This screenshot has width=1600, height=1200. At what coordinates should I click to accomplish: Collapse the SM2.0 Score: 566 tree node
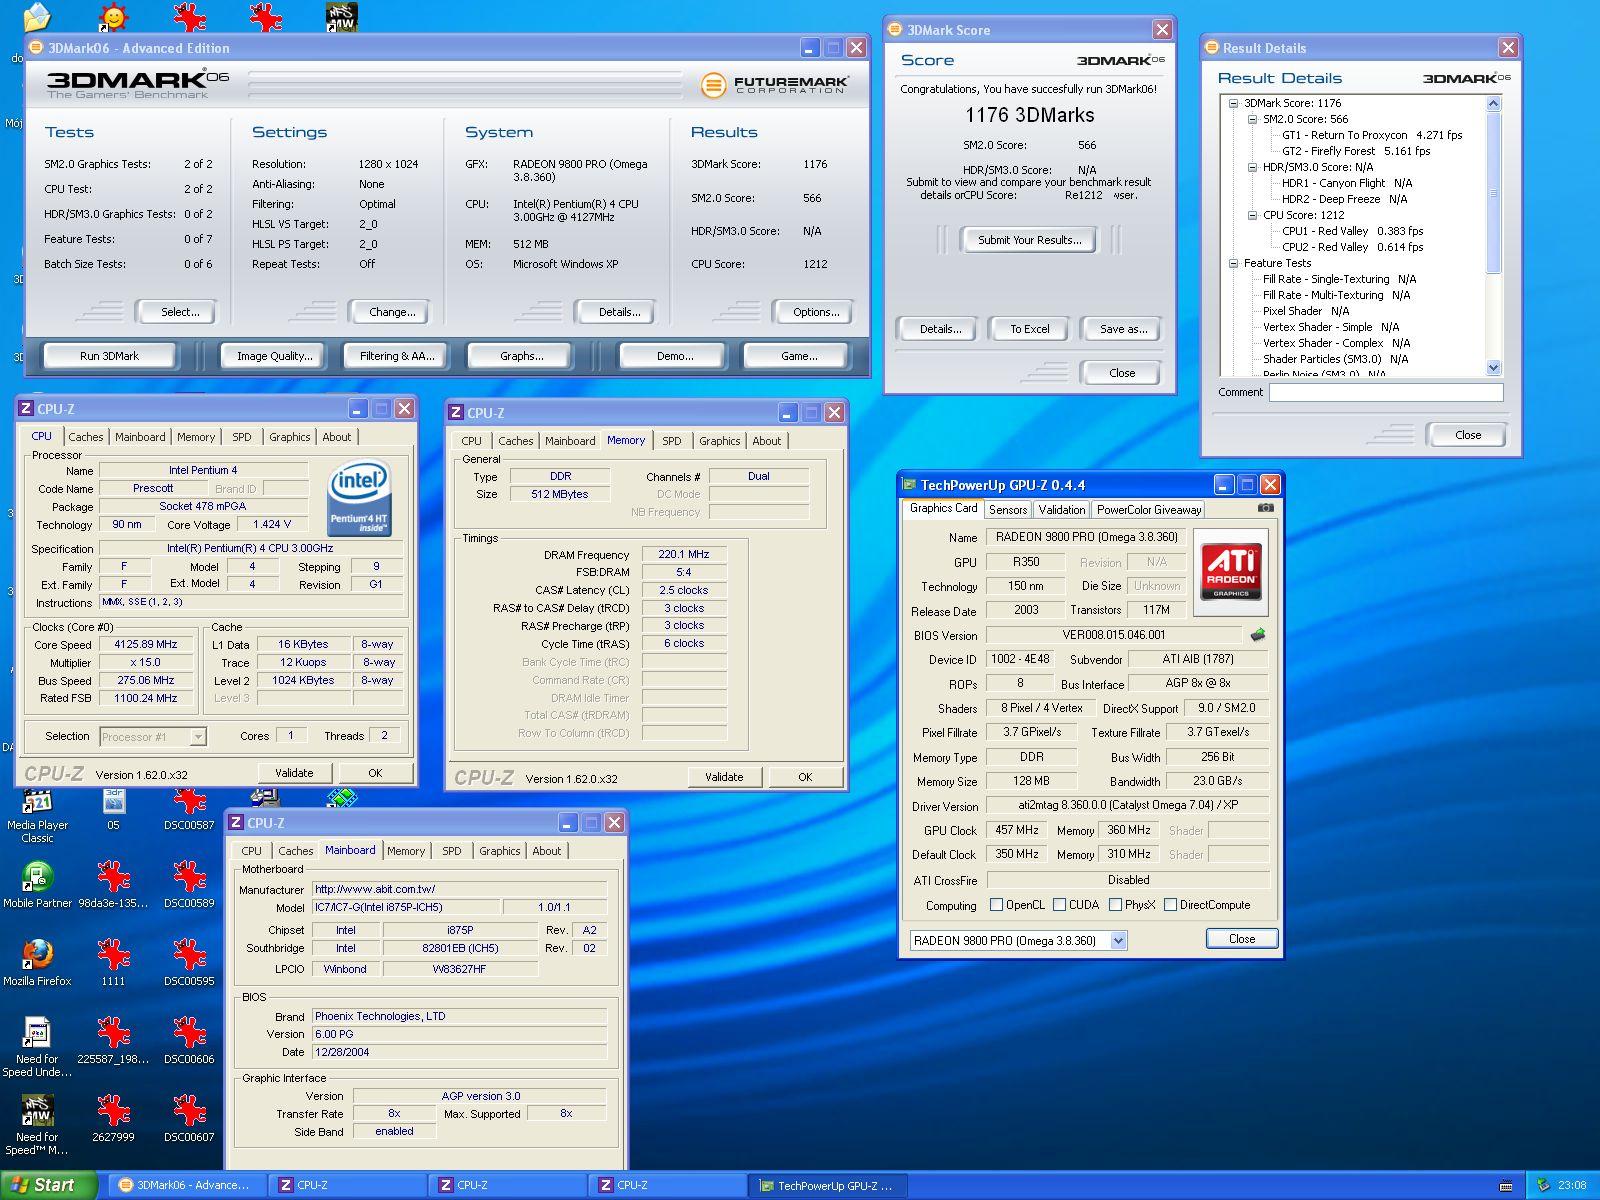coord(1252,119)
